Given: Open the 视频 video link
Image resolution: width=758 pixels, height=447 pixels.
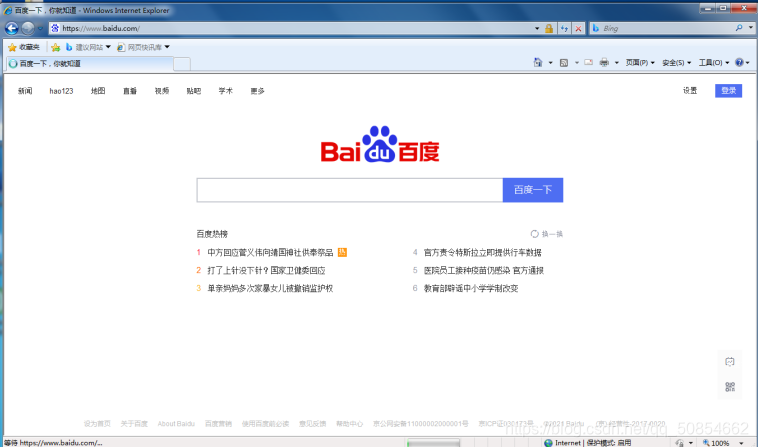Looking at the screenshot, I should [161, 91].
